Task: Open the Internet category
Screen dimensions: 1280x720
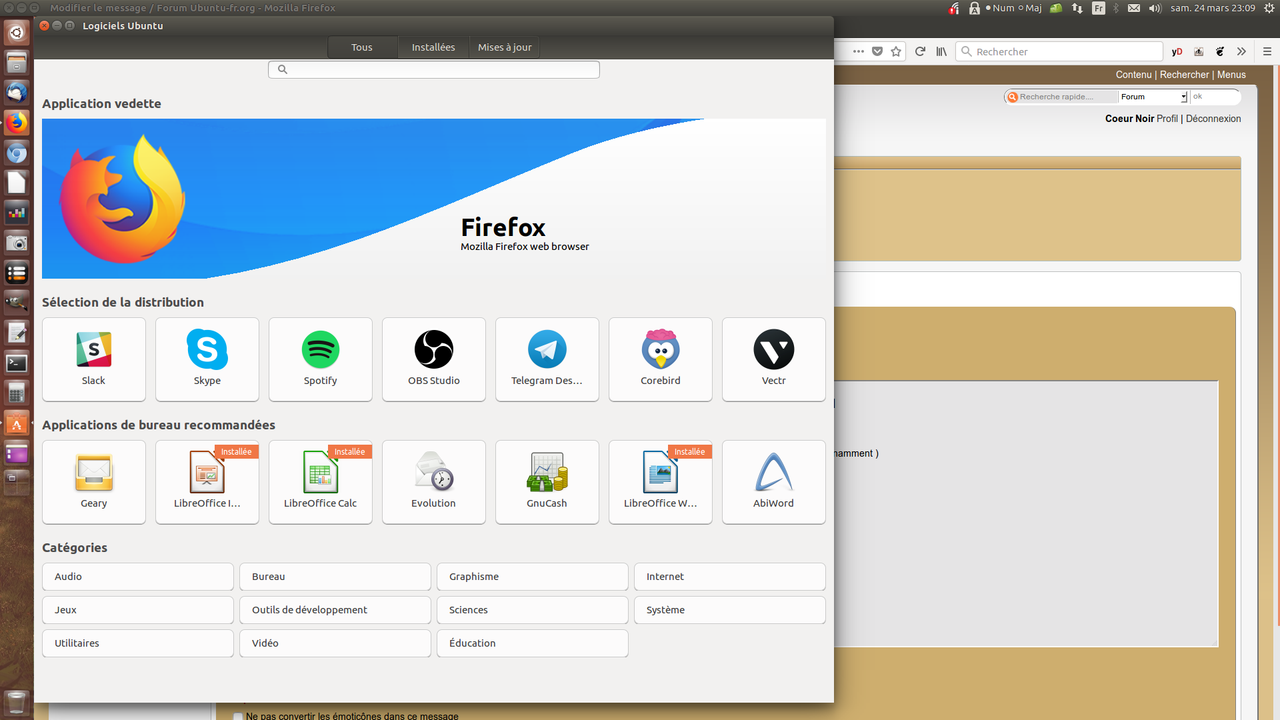Action: point(730,577)
